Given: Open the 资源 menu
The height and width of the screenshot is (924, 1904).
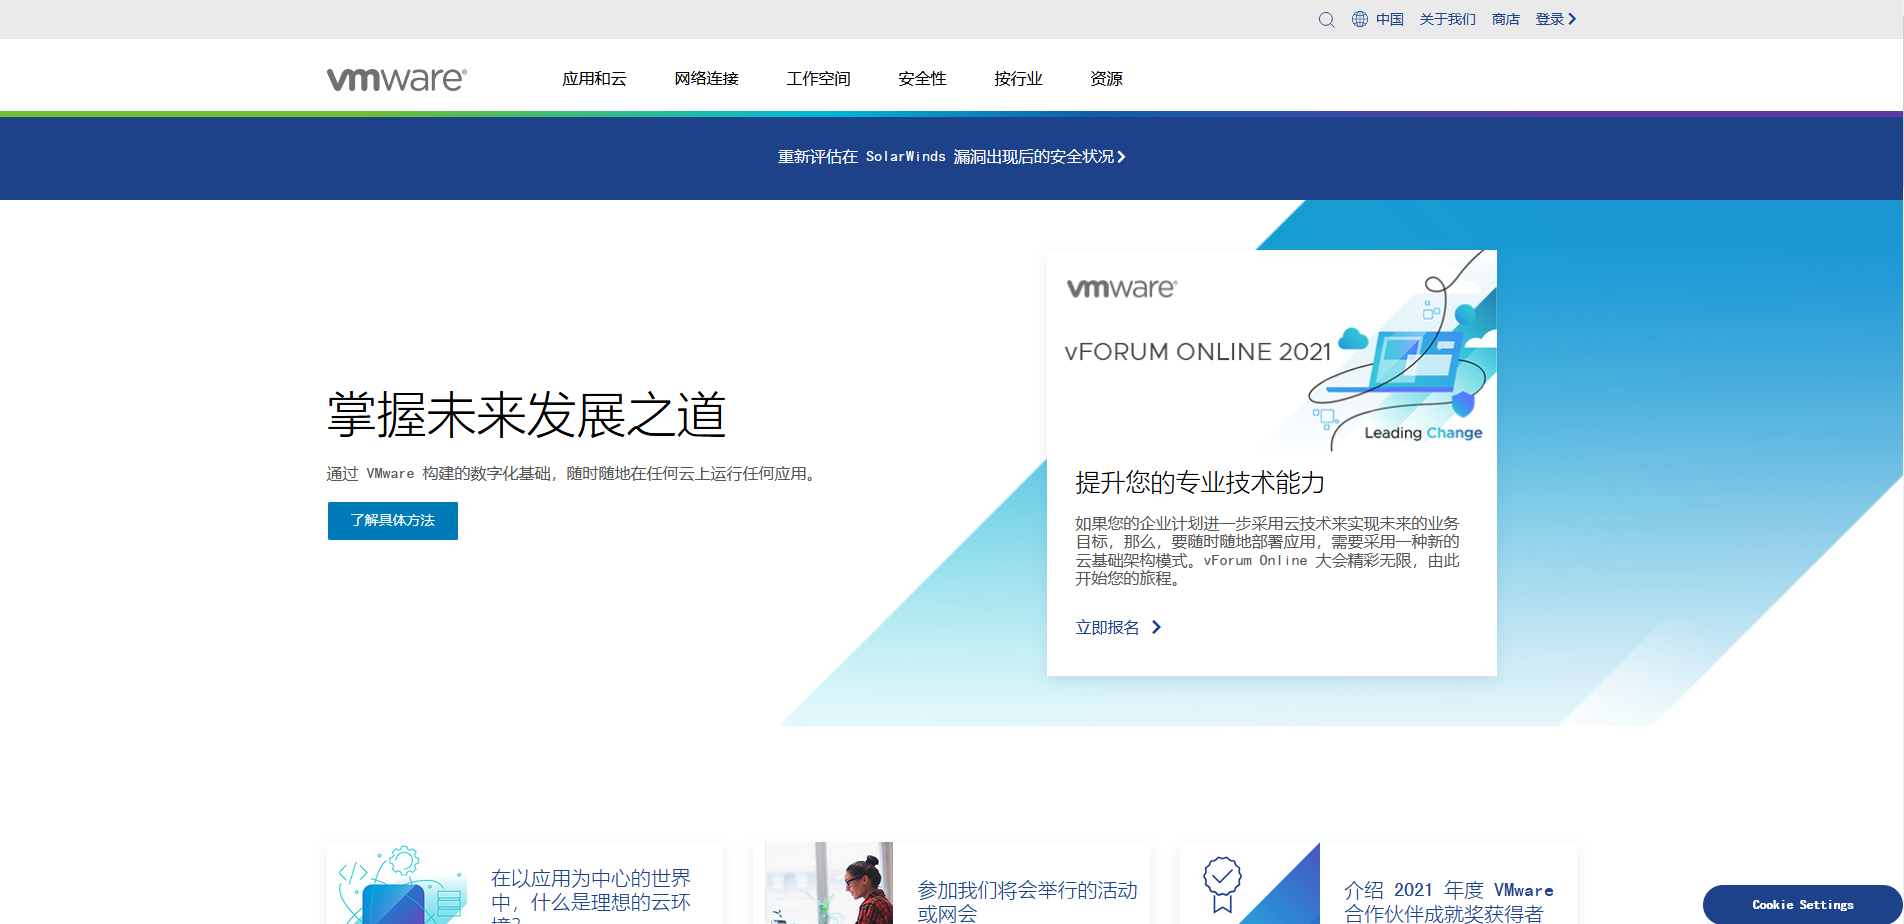Looking at the screenshot, I should [1106, 79].
